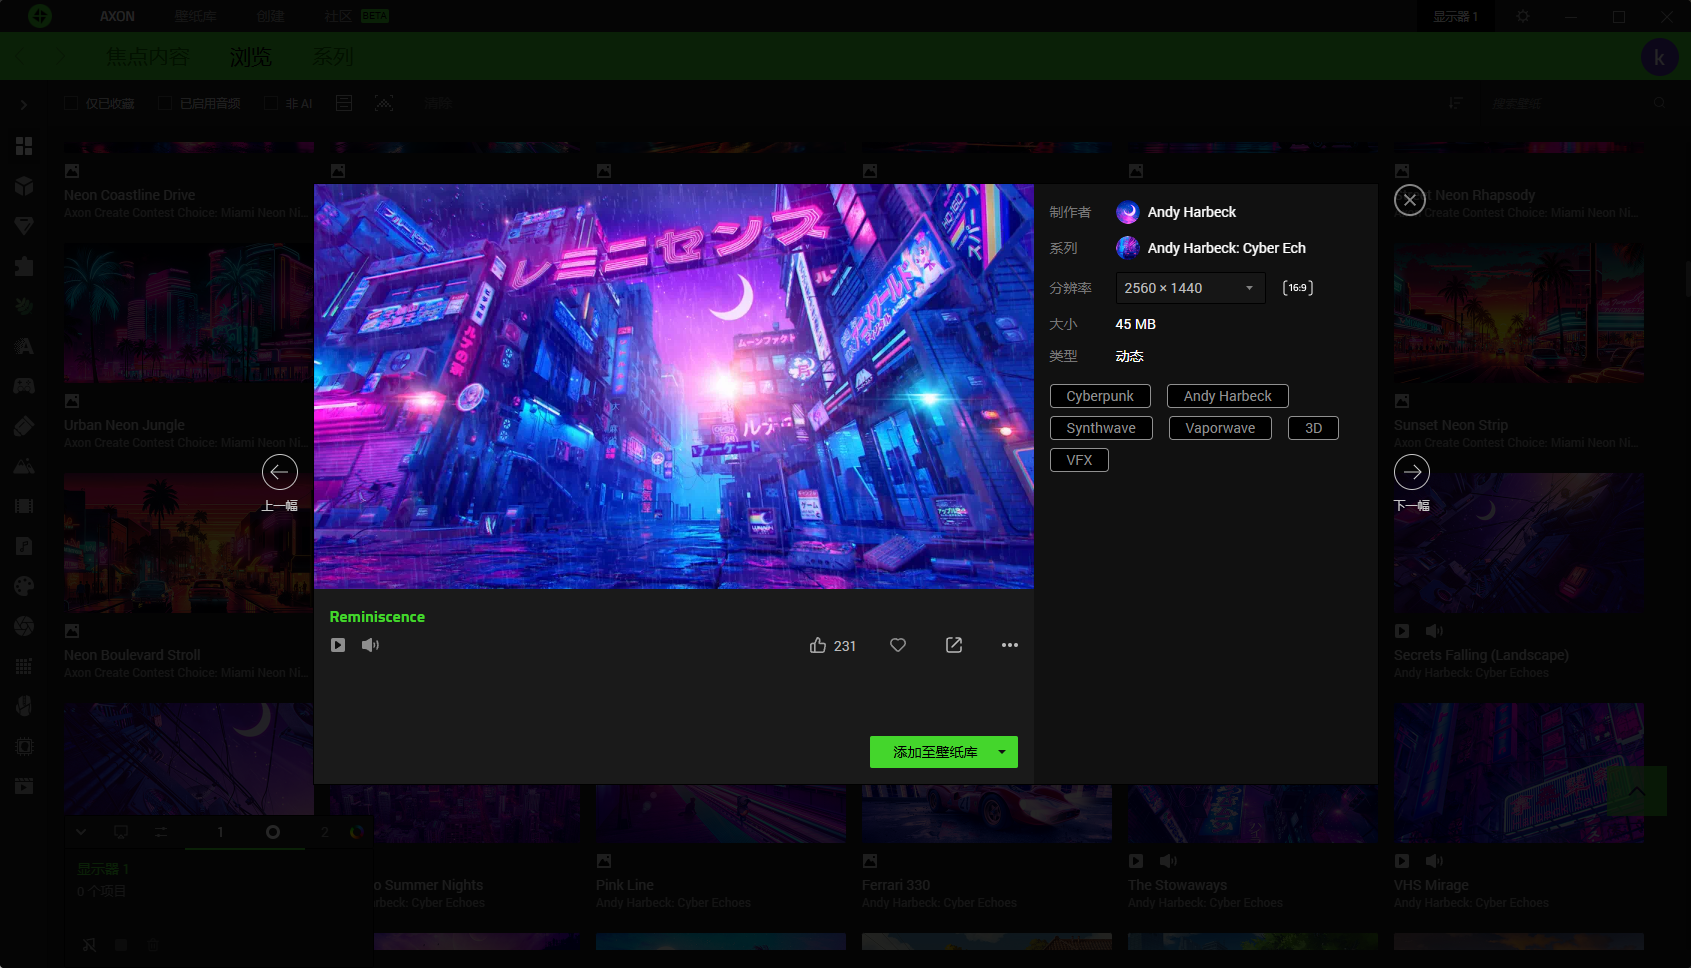Viewport: 1691px width, 968px height.
Task: Click the all-categories grid sidebar icon
Action: pyautogui.click(x=24, y=146)
